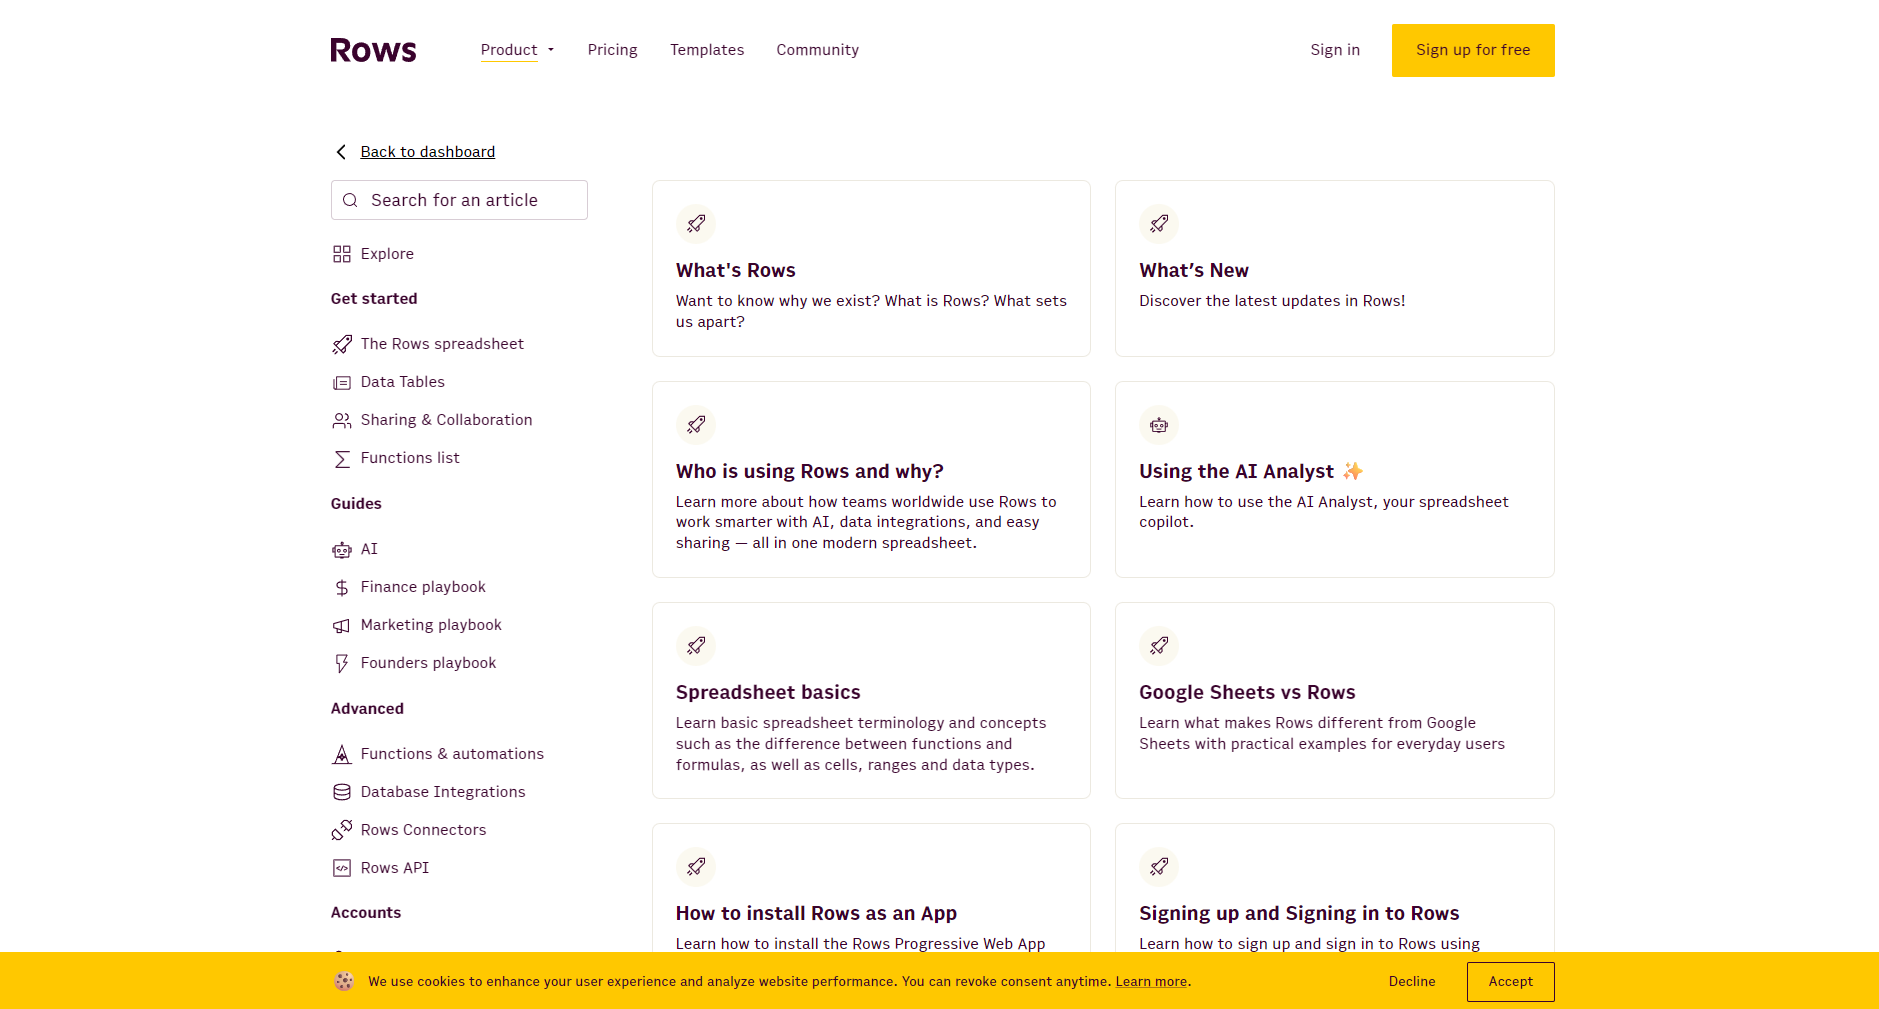
Task: Click the Get started heading
Action: (x=374, y=299)
